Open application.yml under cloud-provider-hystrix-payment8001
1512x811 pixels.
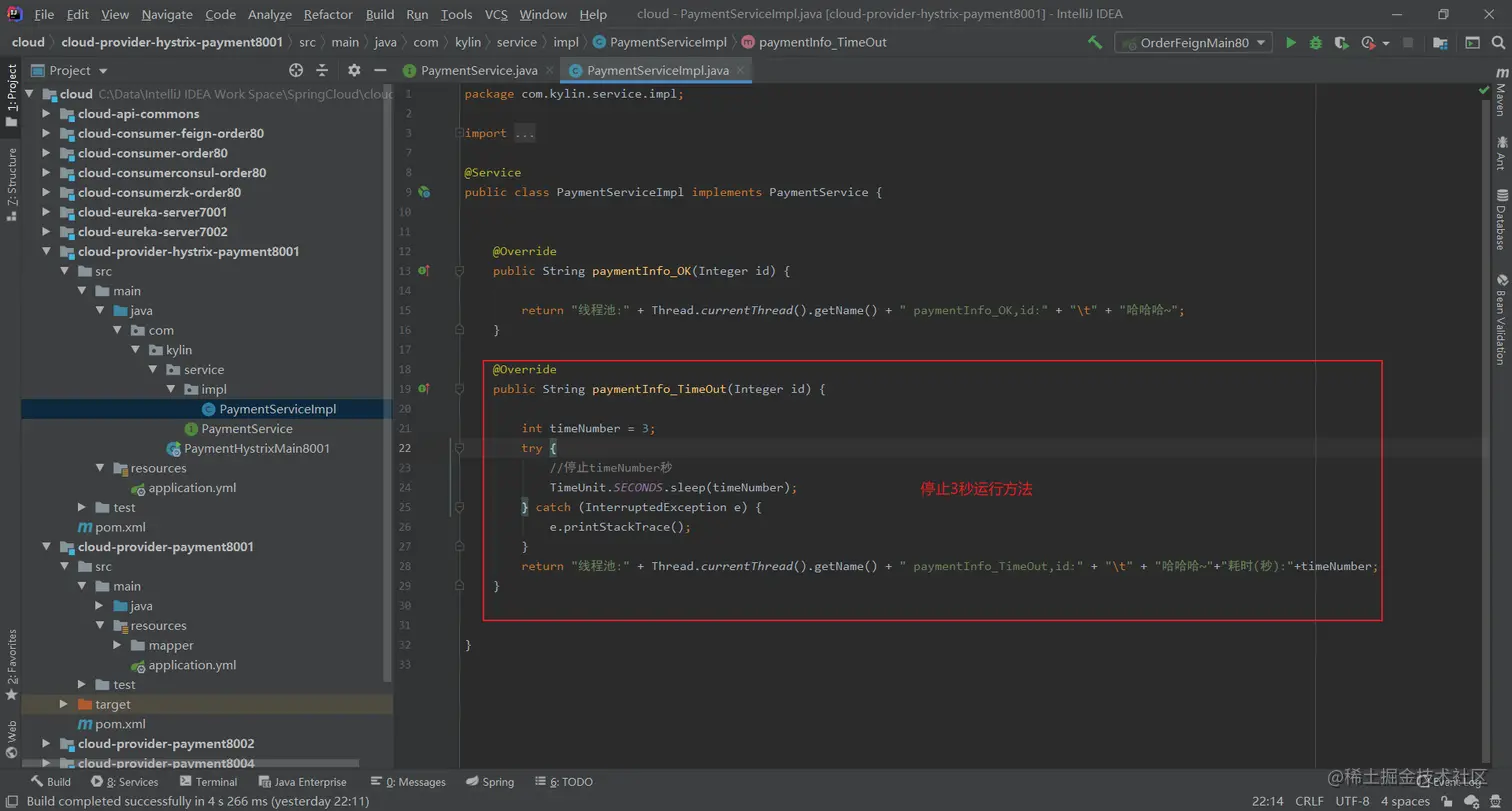point(192,488)
